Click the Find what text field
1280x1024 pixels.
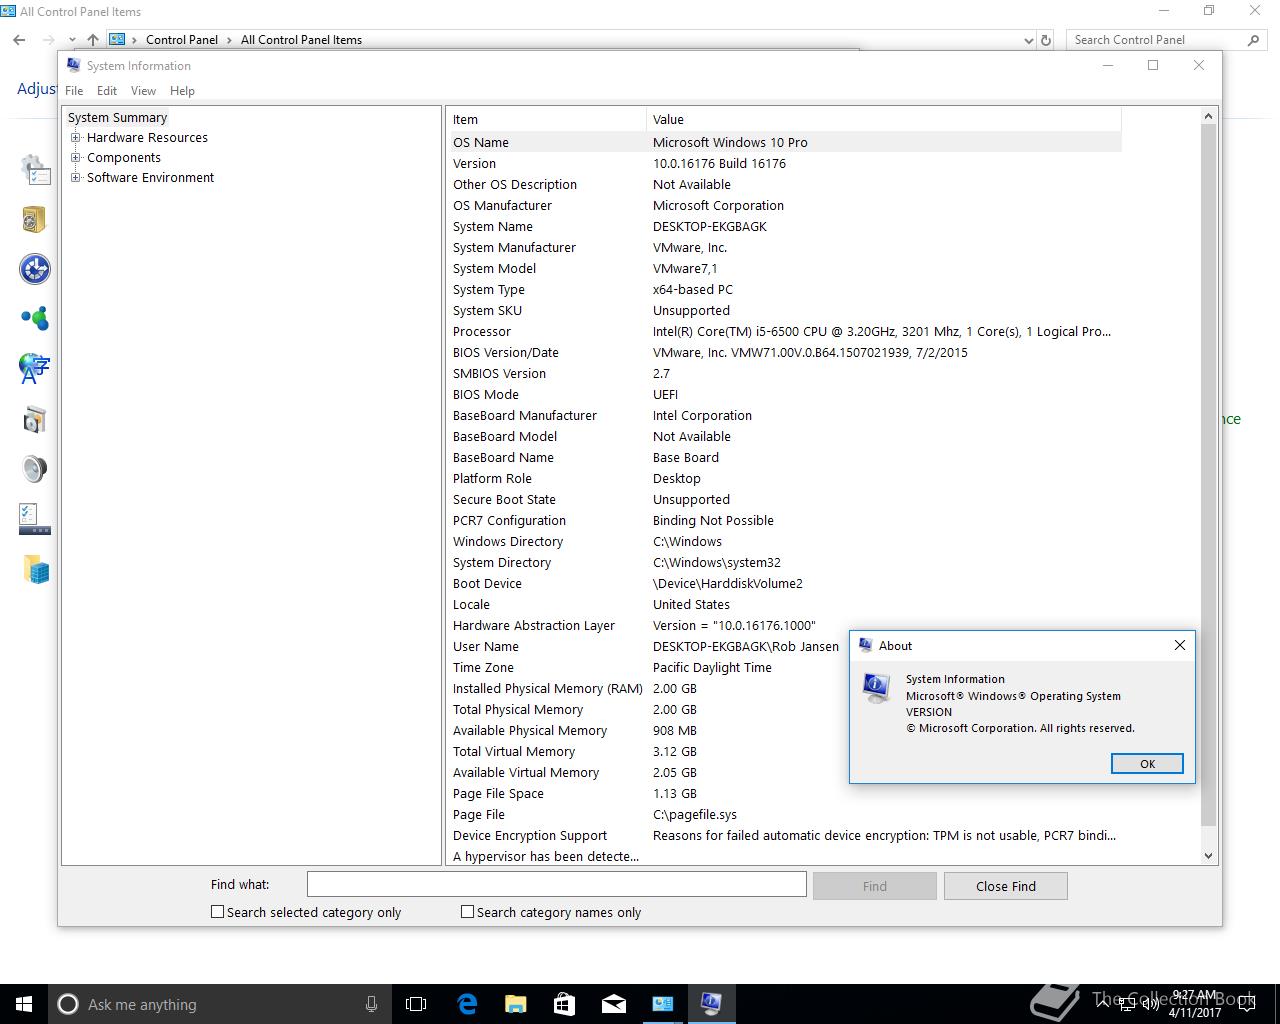[556, 884]
